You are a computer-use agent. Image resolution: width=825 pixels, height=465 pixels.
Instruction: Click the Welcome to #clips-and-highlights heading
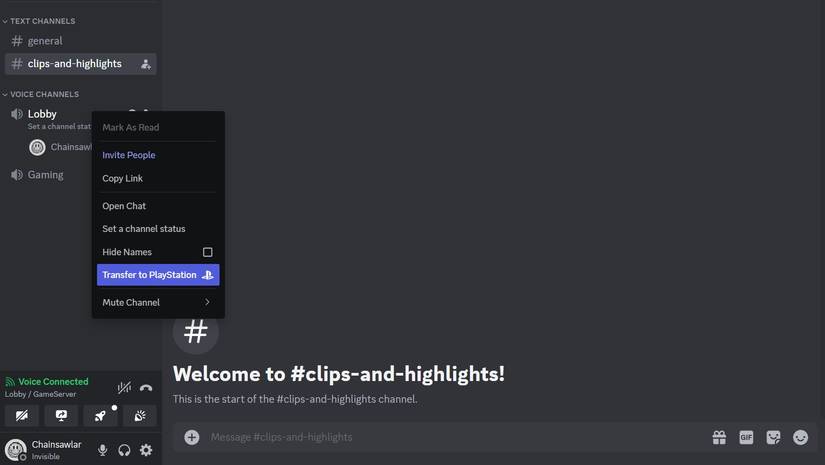click(339, 374)
